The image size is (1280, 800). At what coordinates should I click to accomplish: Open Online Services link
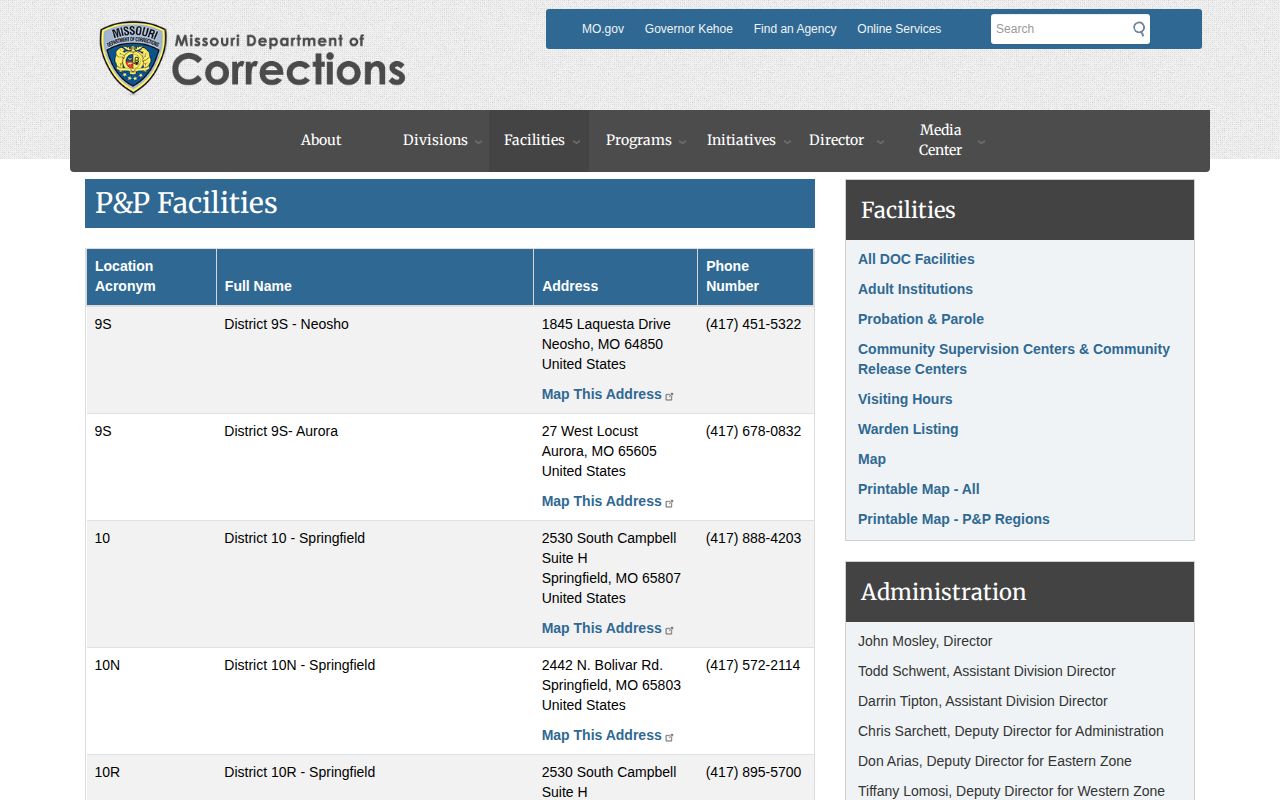(x=899, y=29)
